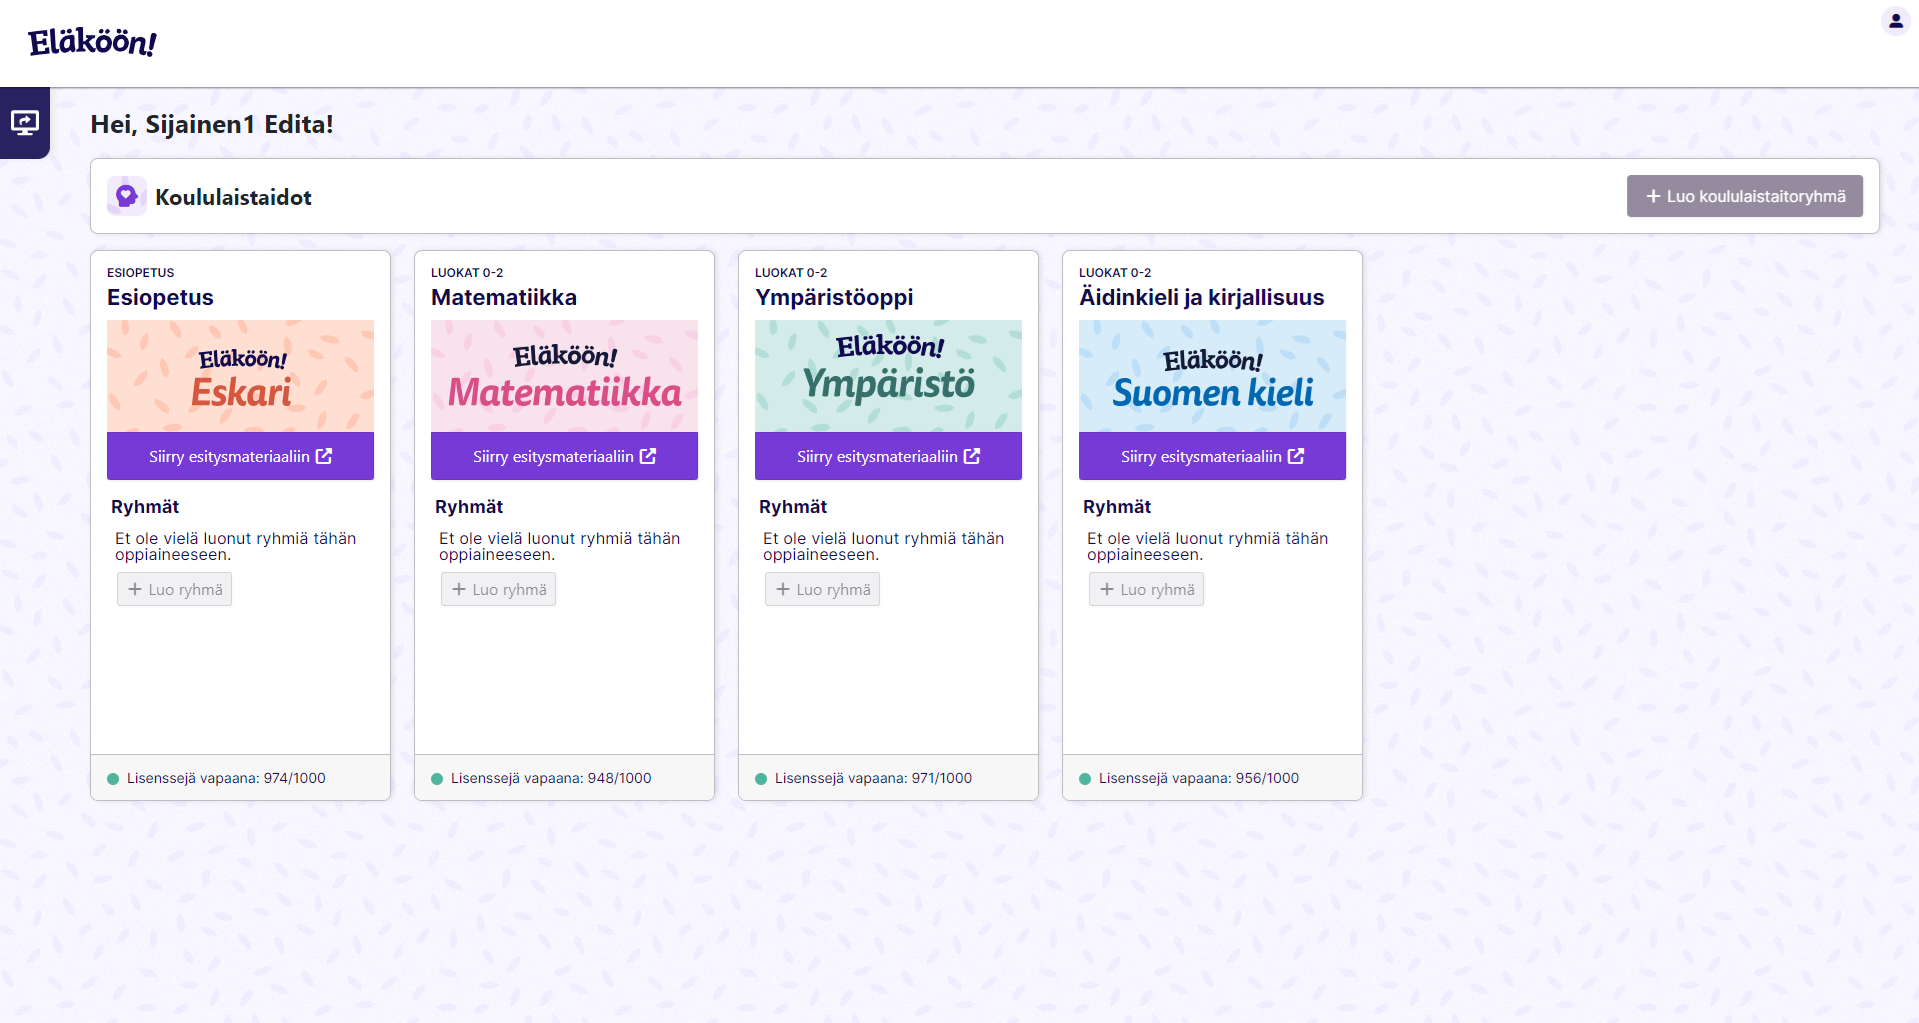The image size is (1919, 1023).
Task: Create group in Äidinkieli ja kirjallisuus card
Action: point(1146,589)
